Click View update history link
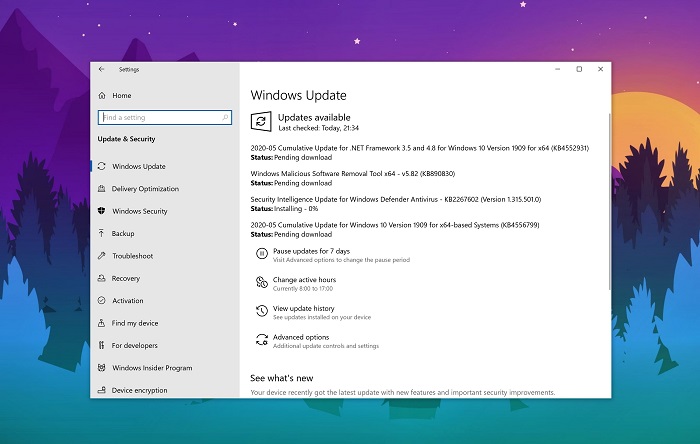The image size is (700, 444). click(x=303, y=309)
